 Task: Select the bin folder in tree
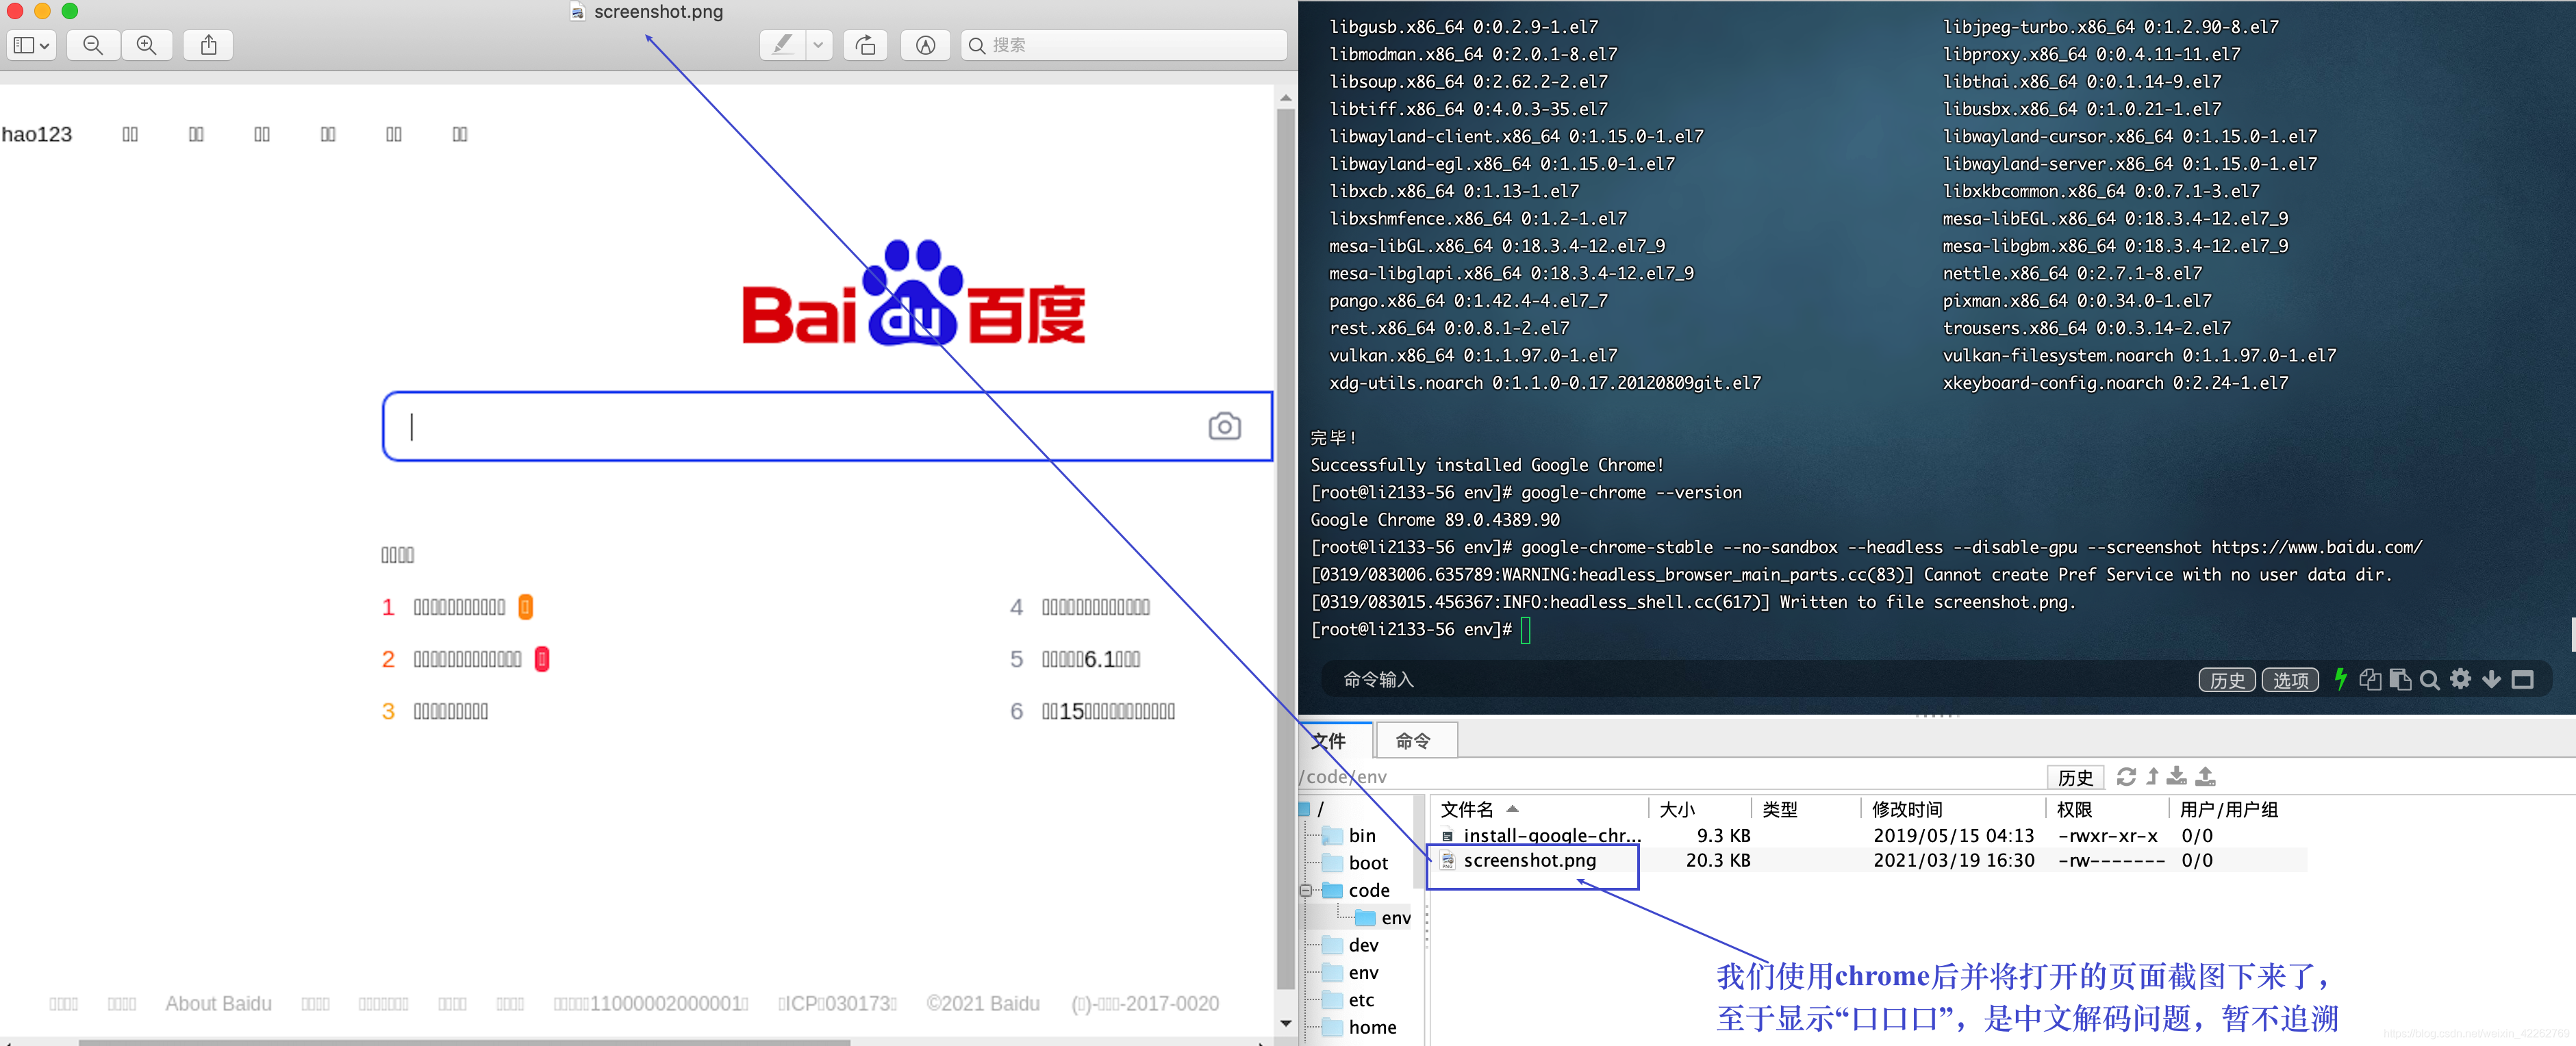coord(1361,835)
